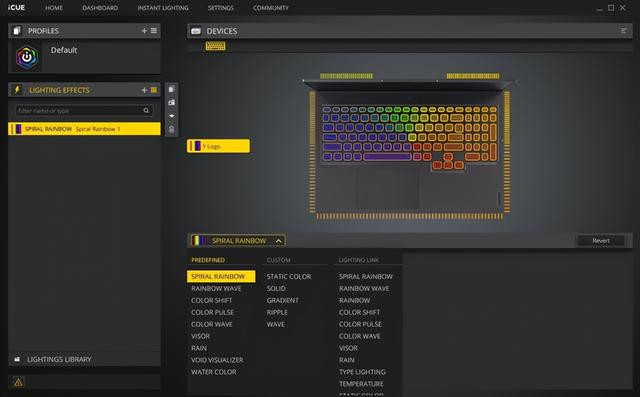Click the search magnifier in filter box
The height and width of the screenshot is (397, 640).
(146, 111)
